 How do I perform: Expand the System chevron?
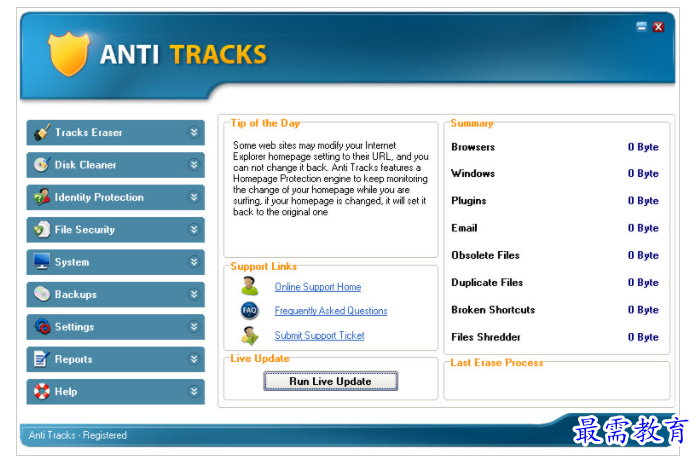point(194,262)
